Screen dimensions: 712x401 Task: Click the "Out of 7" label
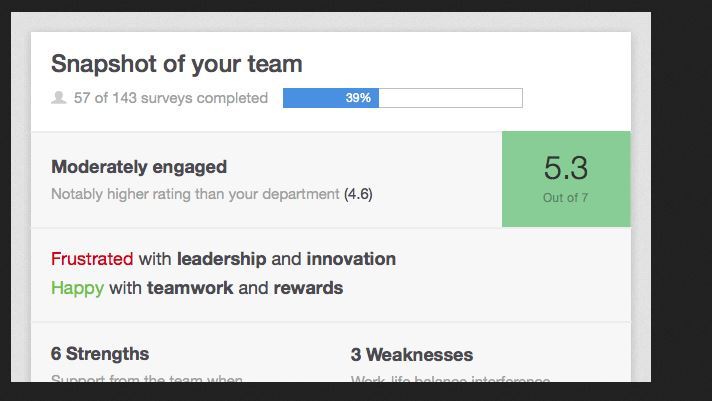pos(565,198)
